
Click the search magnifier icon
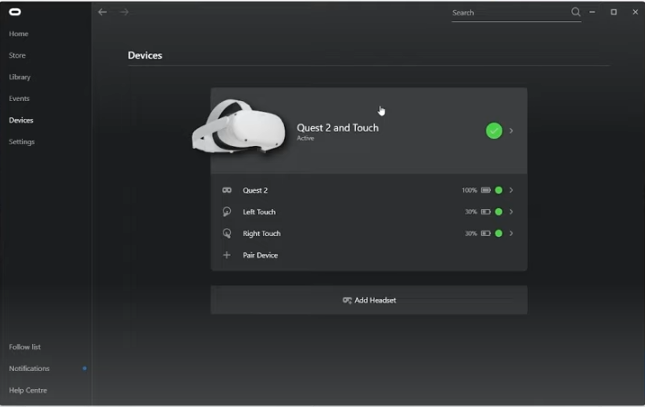point(575,12)
